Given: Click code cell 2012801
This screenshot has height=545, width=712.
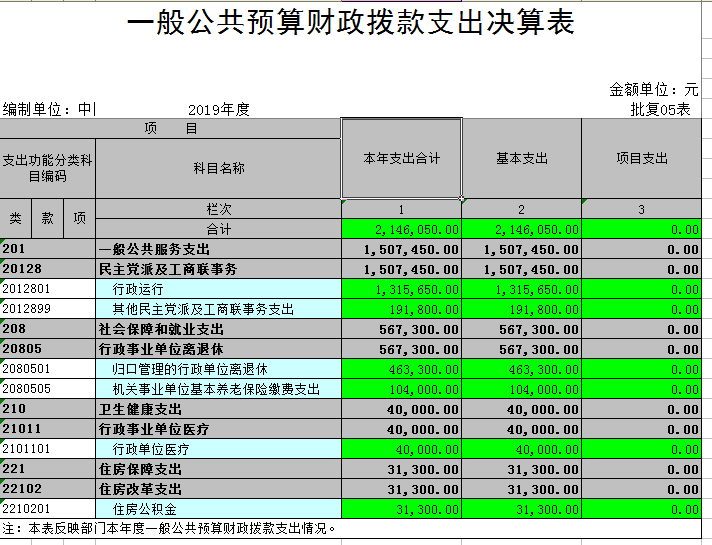Looking at the screenshot, I should [47, 289].
